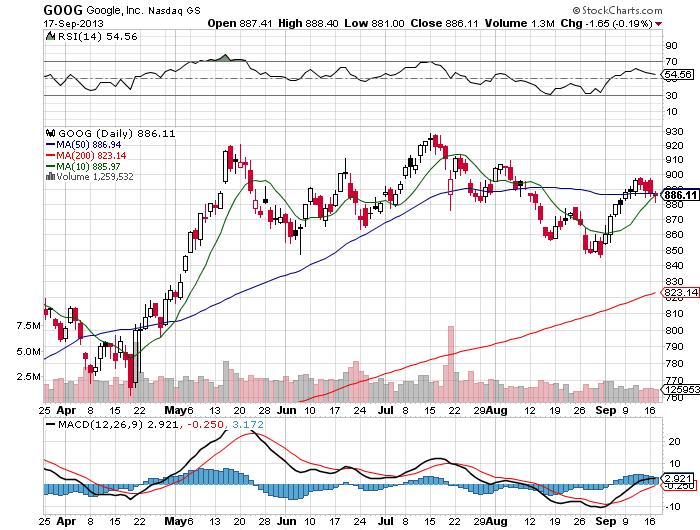
Task: Click the Apr label on the price chart date axis
Action: [x=66, y=410]
